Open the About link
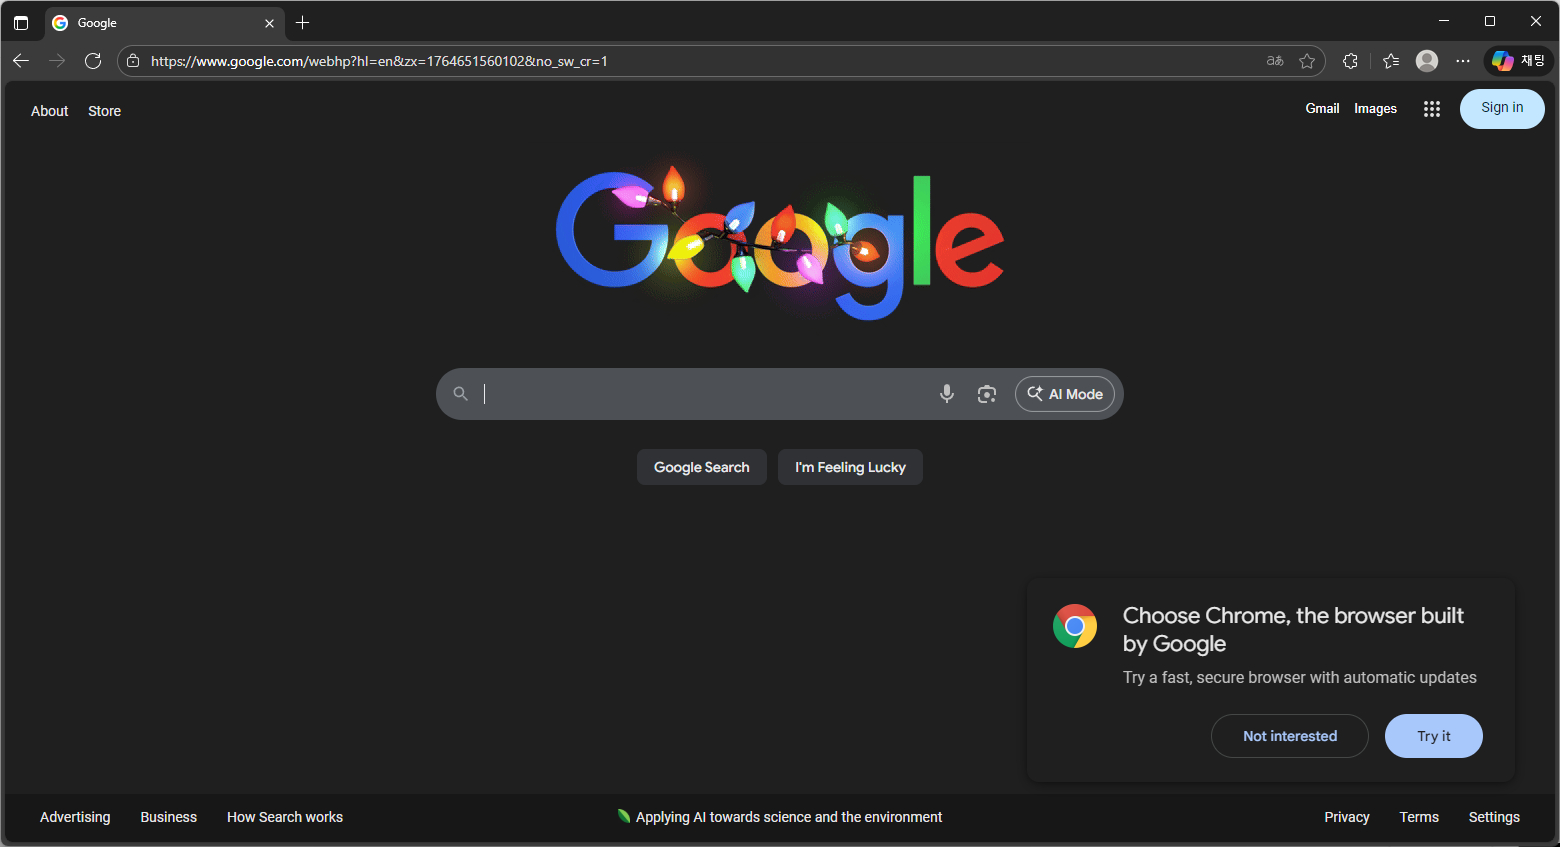 (x=50, y=111)
